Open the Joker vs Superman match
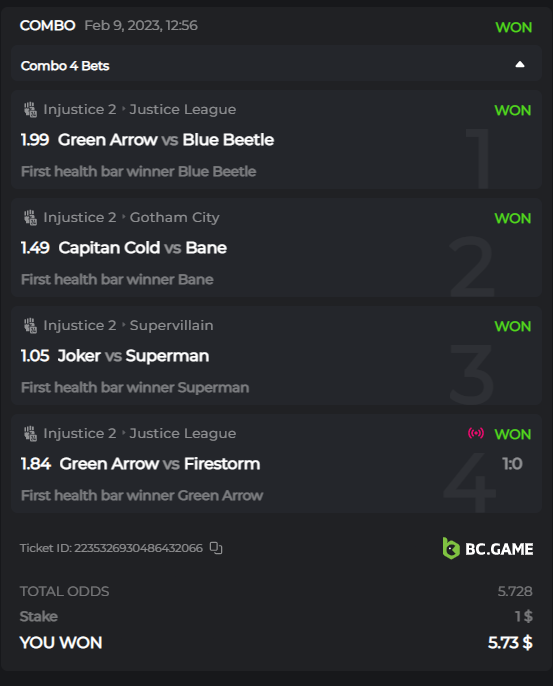 click(133, 356)
